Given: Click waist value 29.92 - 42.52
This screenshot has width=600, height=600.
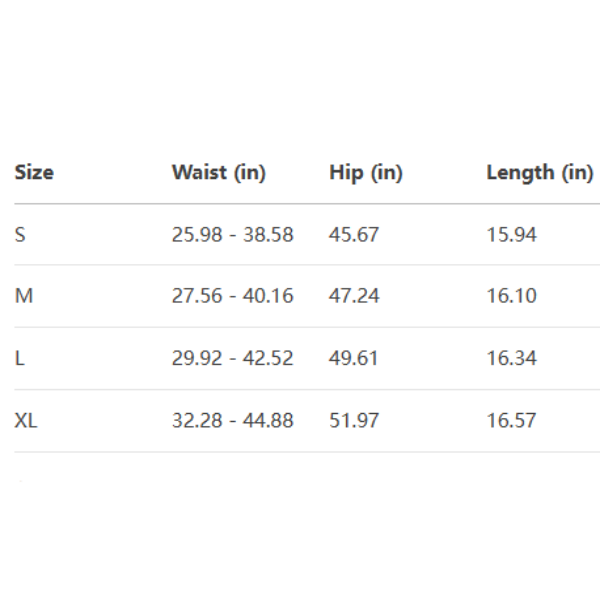Looking at the screenshot, I should coord(232,358).
